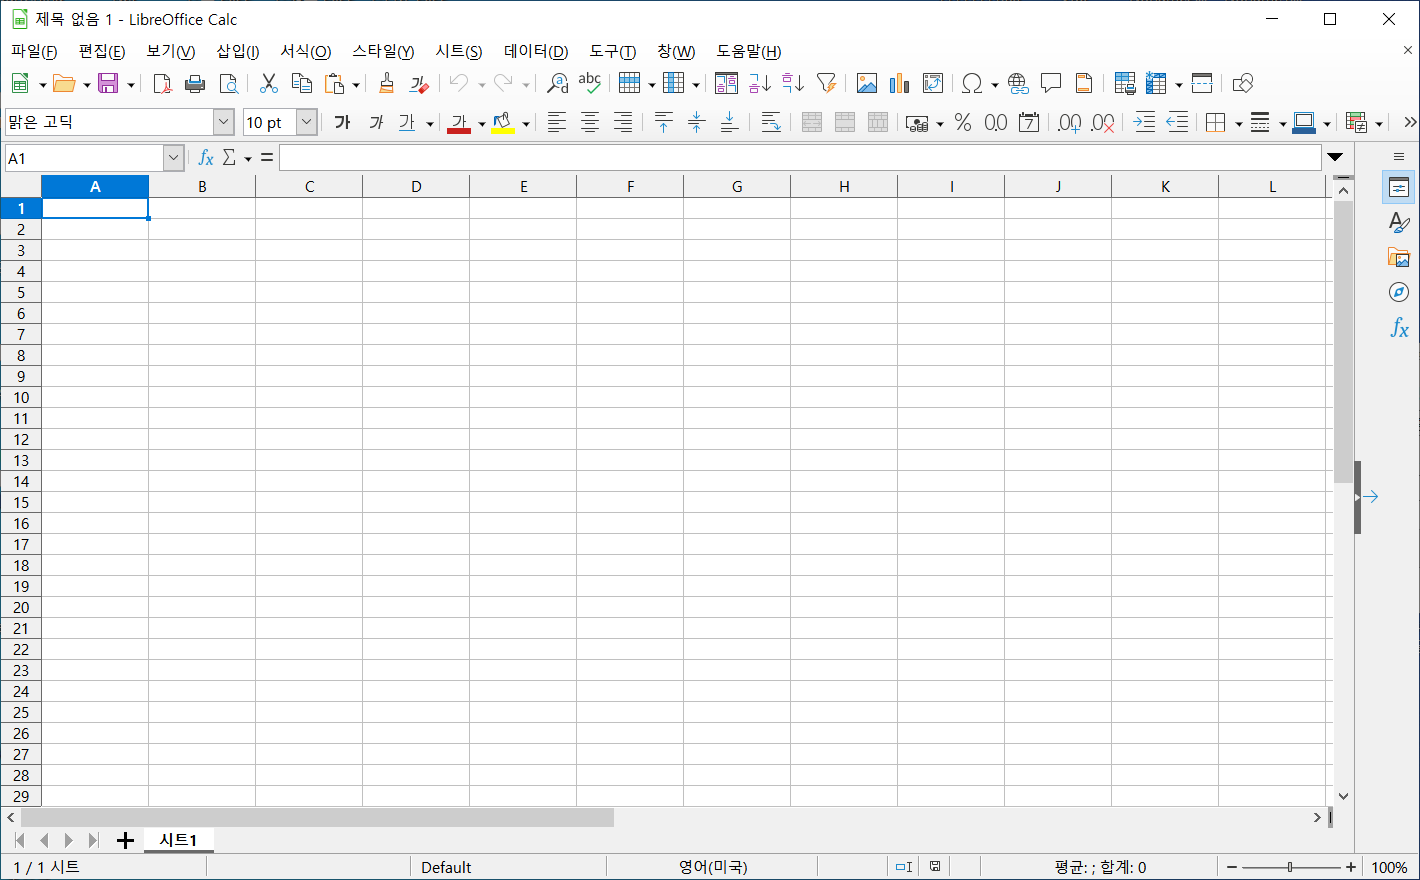Insert image icon
Image resolution: width=1420 pixels, height=880 pixels.
pos(867,84)
